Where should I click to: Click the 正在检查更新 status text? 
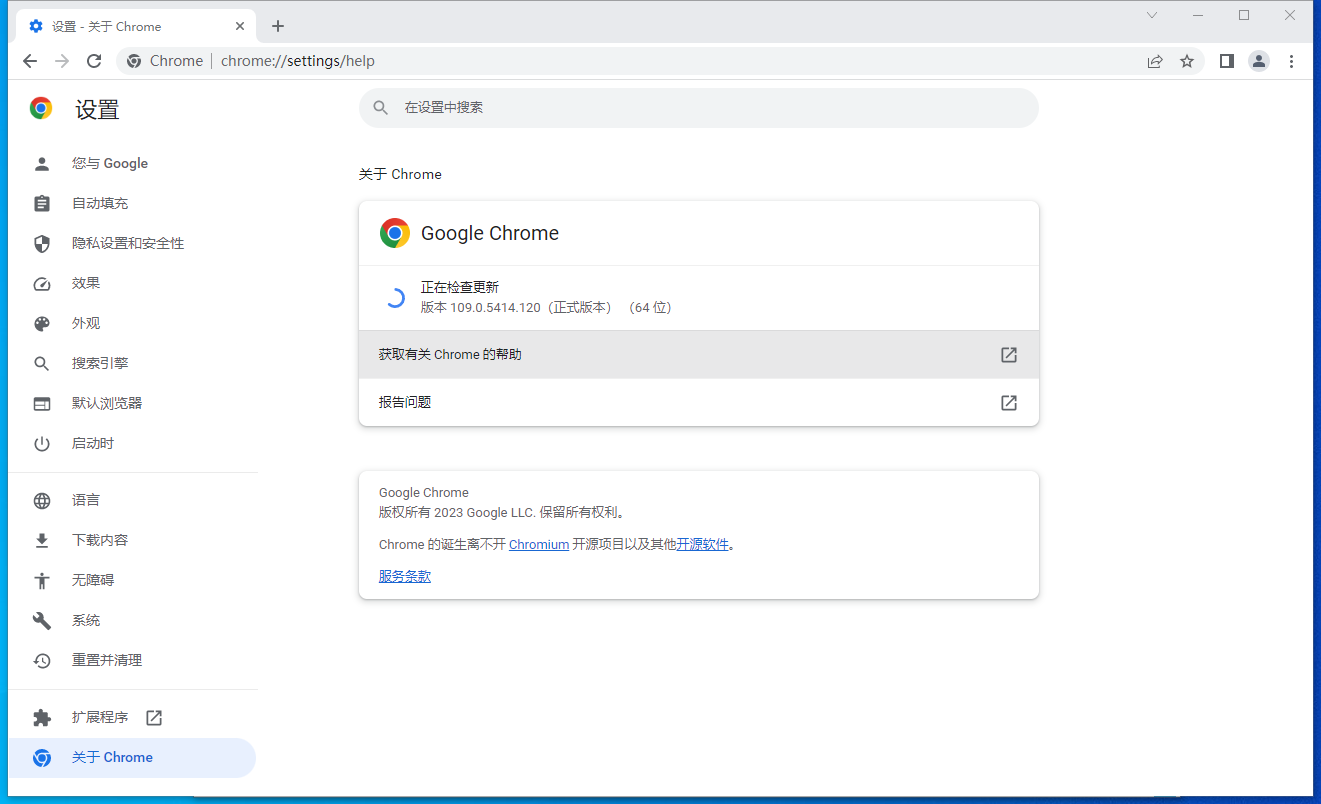point(460,287)
